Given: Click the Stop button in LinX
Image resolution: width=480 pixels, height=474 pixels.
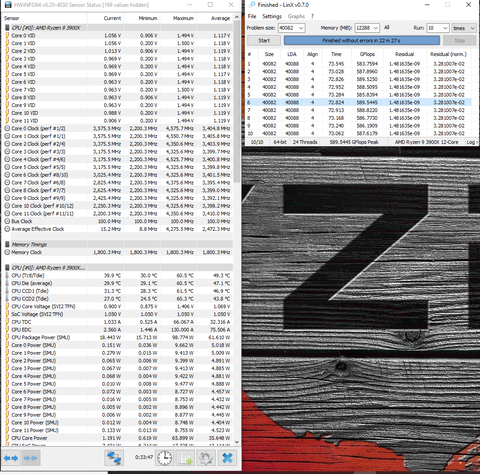Looking at the screenshot, I should (459, 41).
